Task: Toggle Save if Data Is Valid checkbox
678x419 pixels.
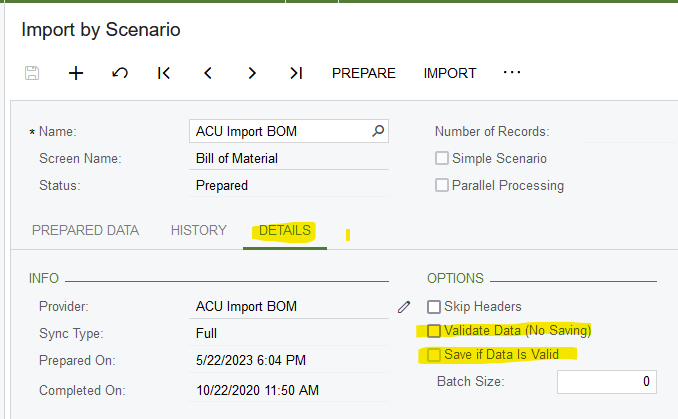Action: point(434,355)
